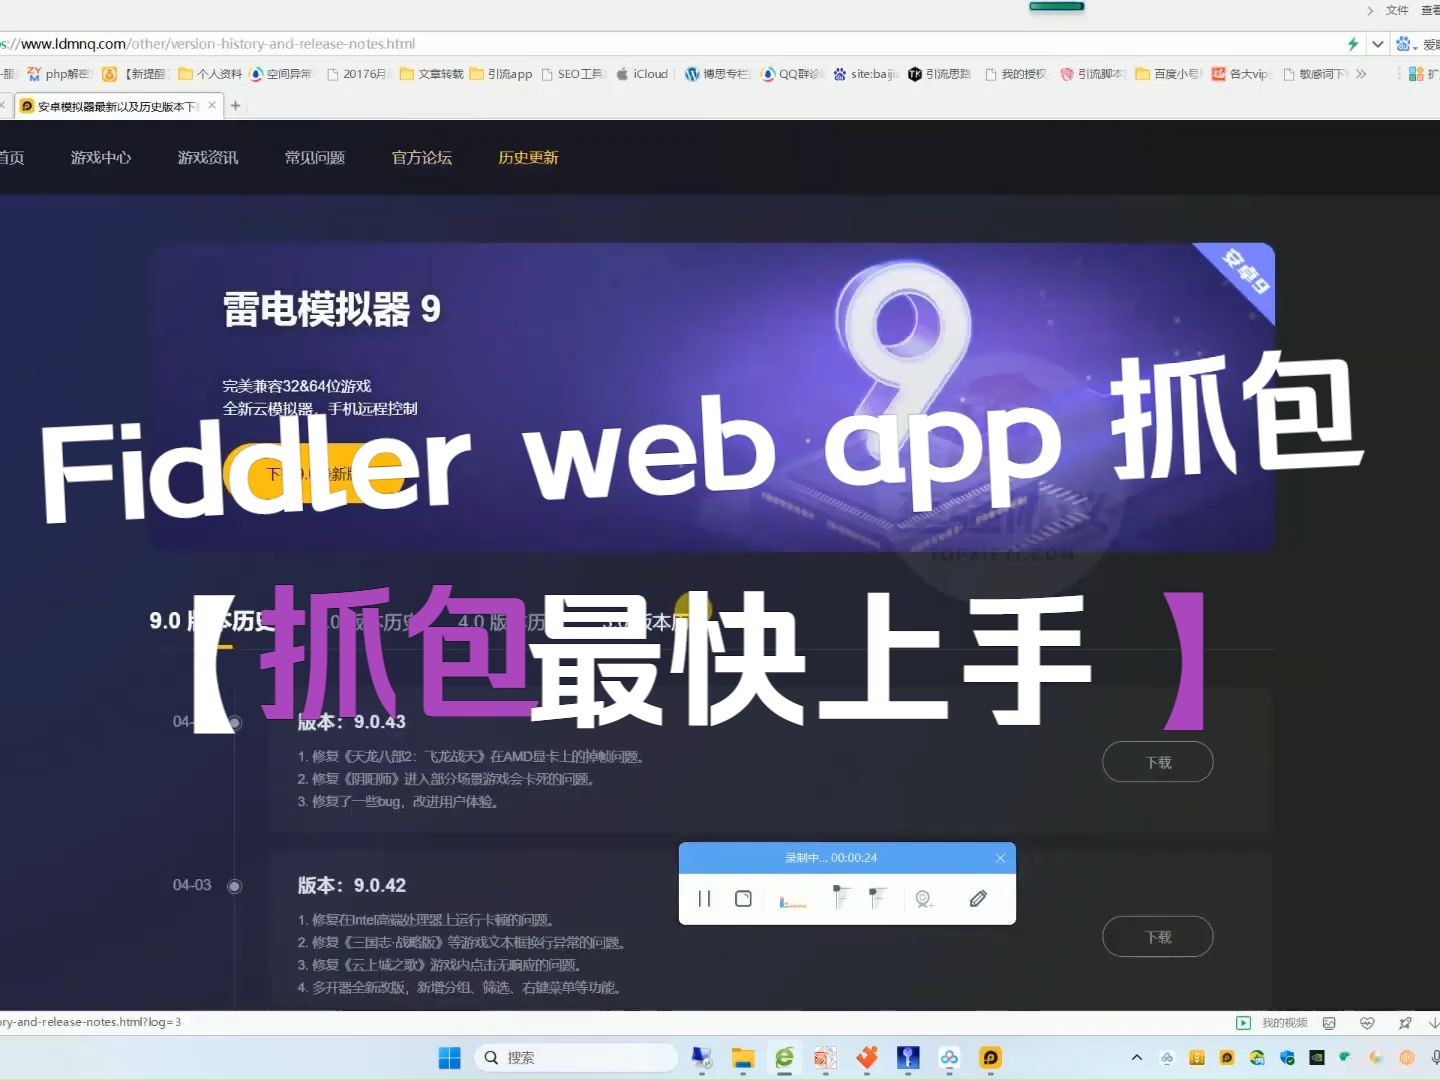This screenshot has width=1440, height=1080.
Task: Open the 游戏中心 nav item
Action: click(x=101, y=157)
